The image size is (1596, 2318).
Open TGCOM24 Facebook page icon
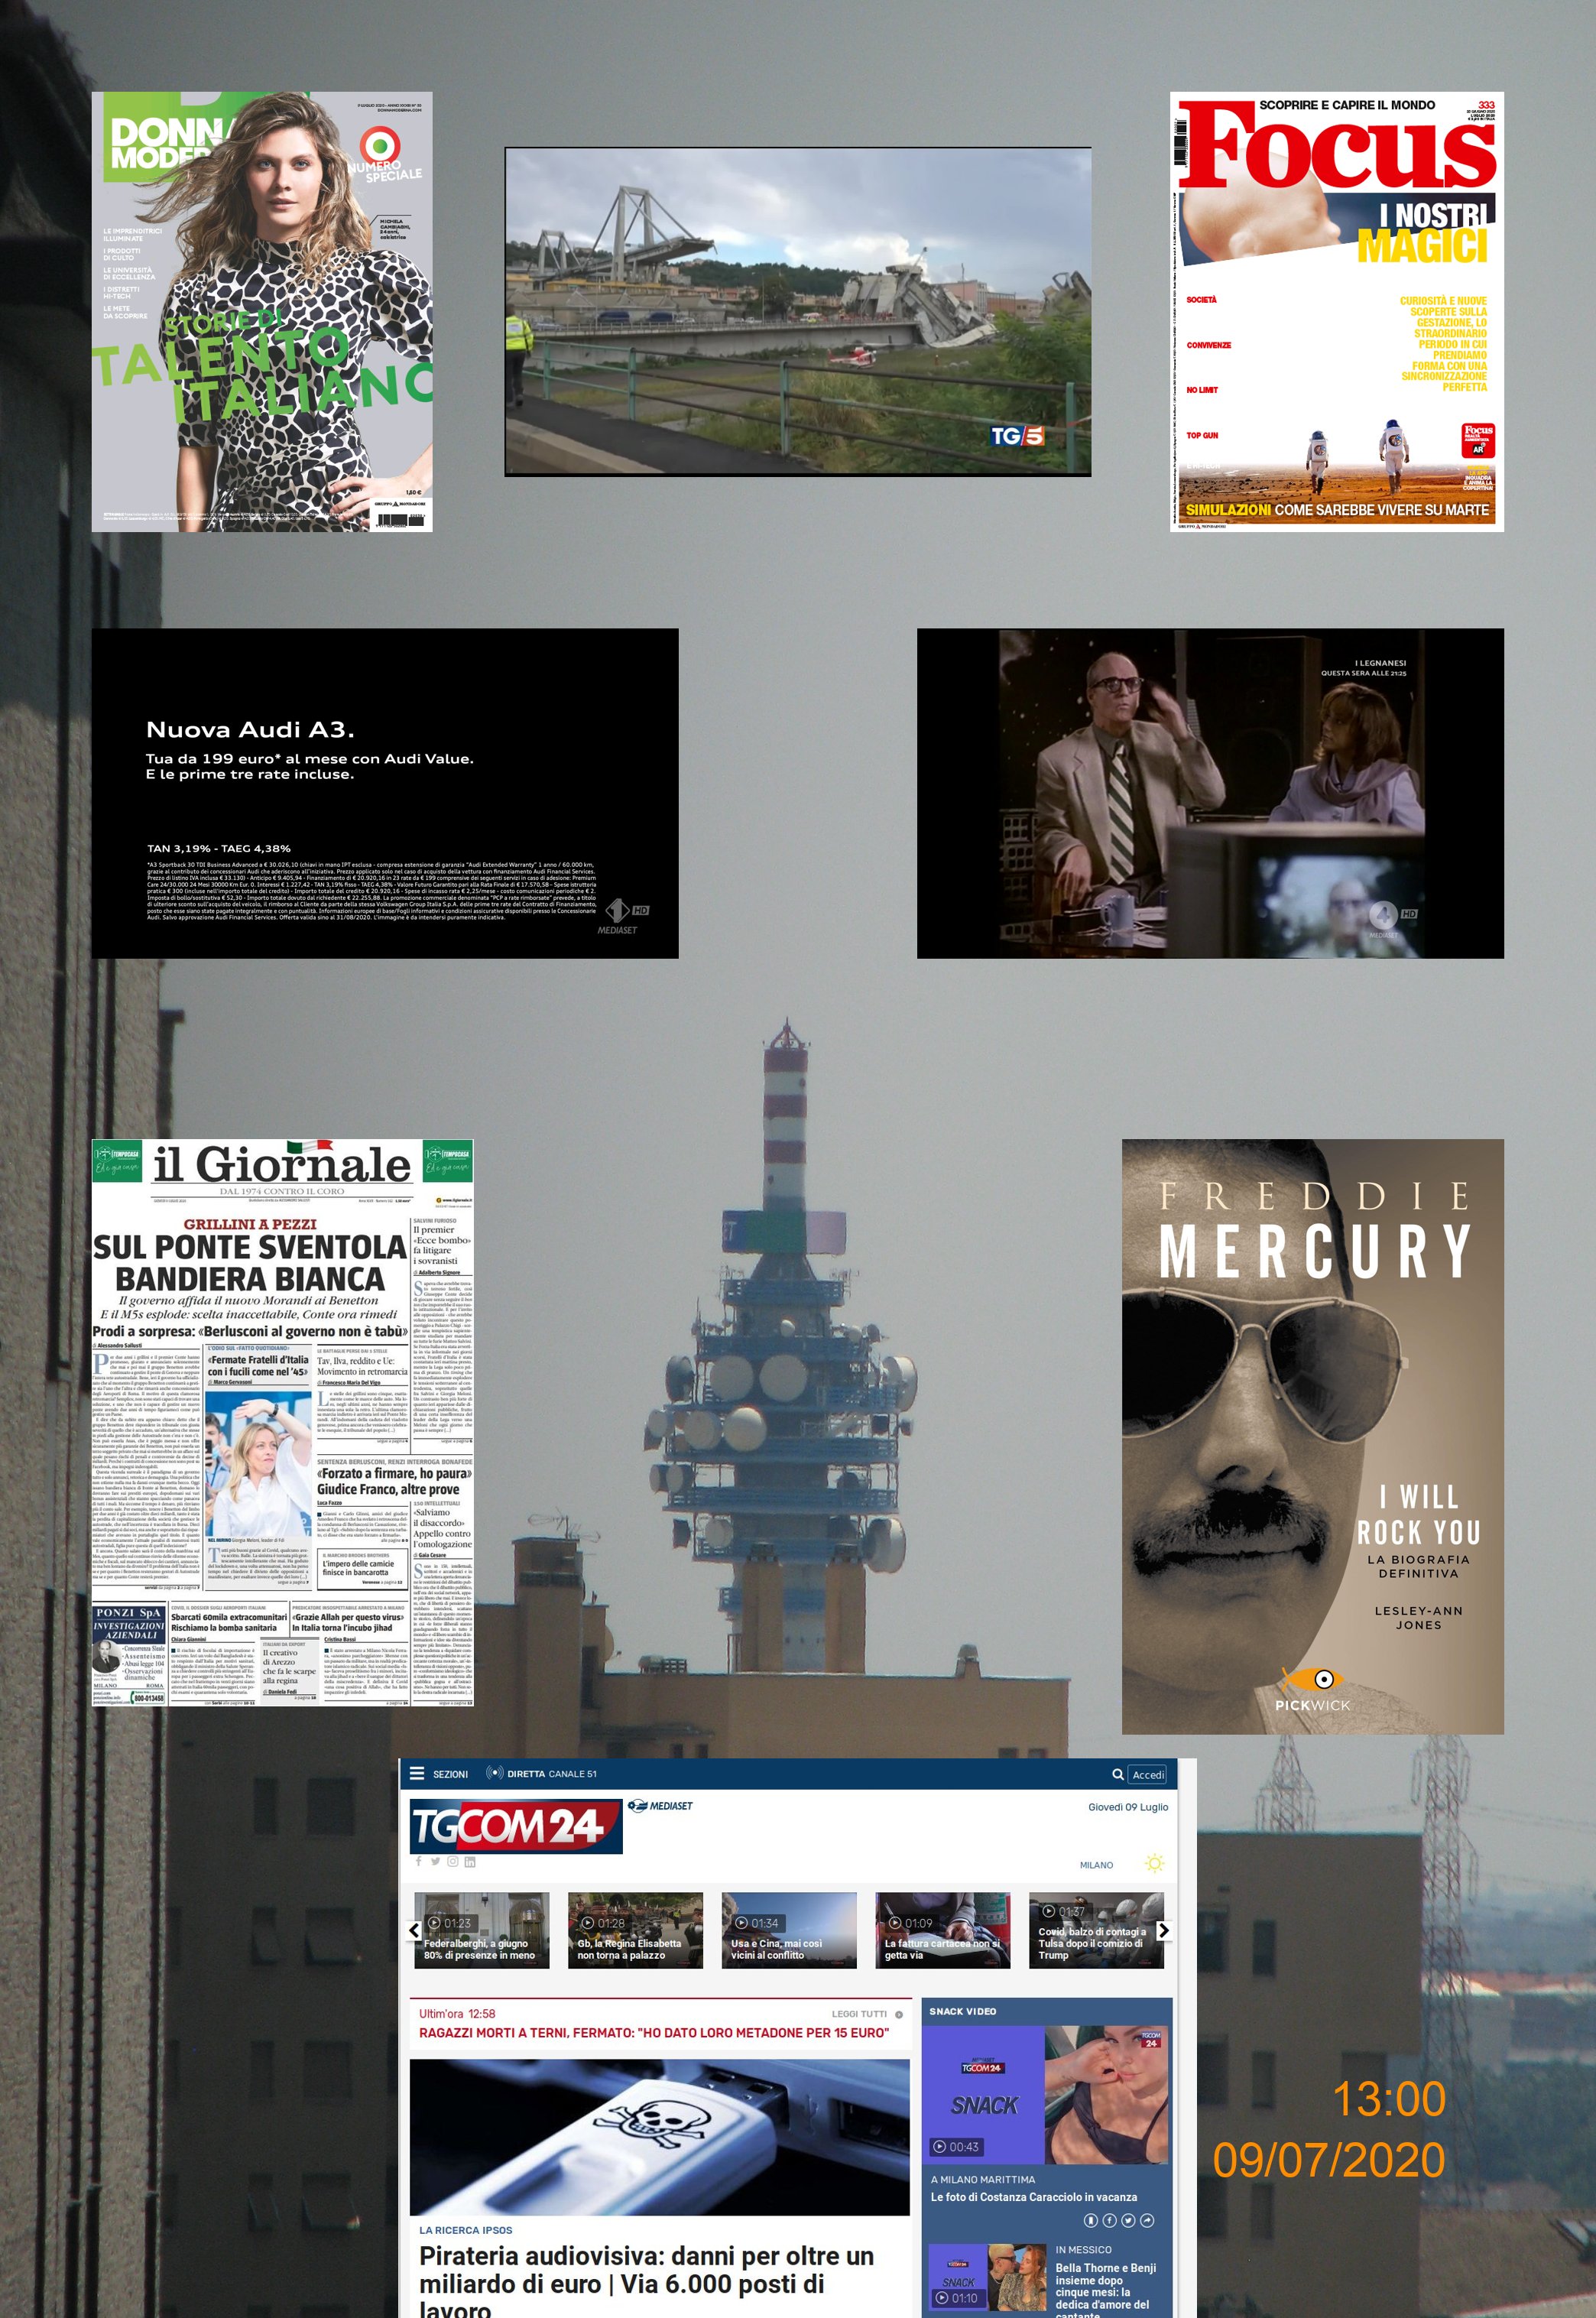(x=419, y=1861)
